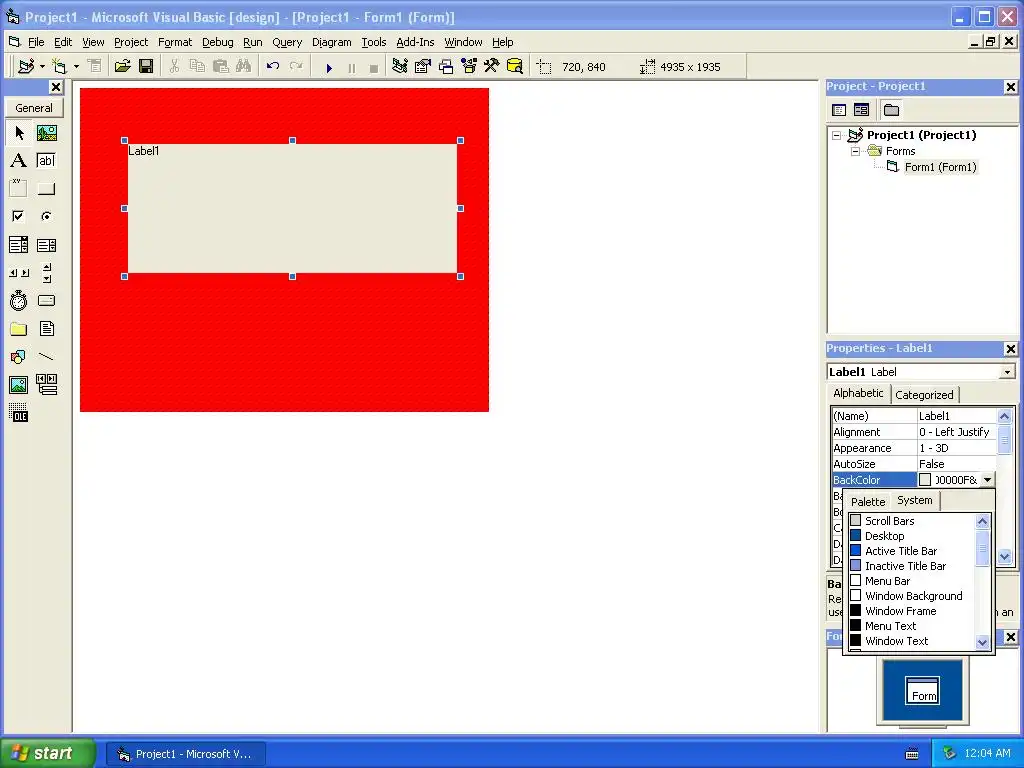Image resolution: width=1024 pixels, height=768 pixels.
Task: Select the DirListBox folder tool
Action: 19,329
